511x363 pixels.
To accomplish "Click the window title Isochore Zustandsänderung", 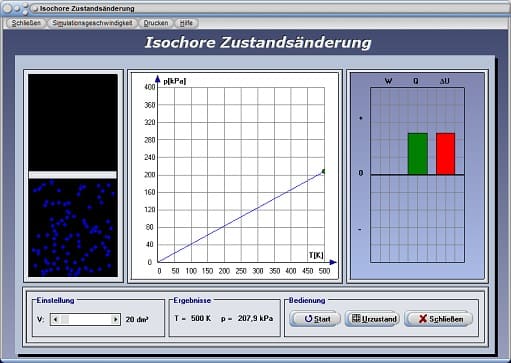I will [x=87, y=9].
